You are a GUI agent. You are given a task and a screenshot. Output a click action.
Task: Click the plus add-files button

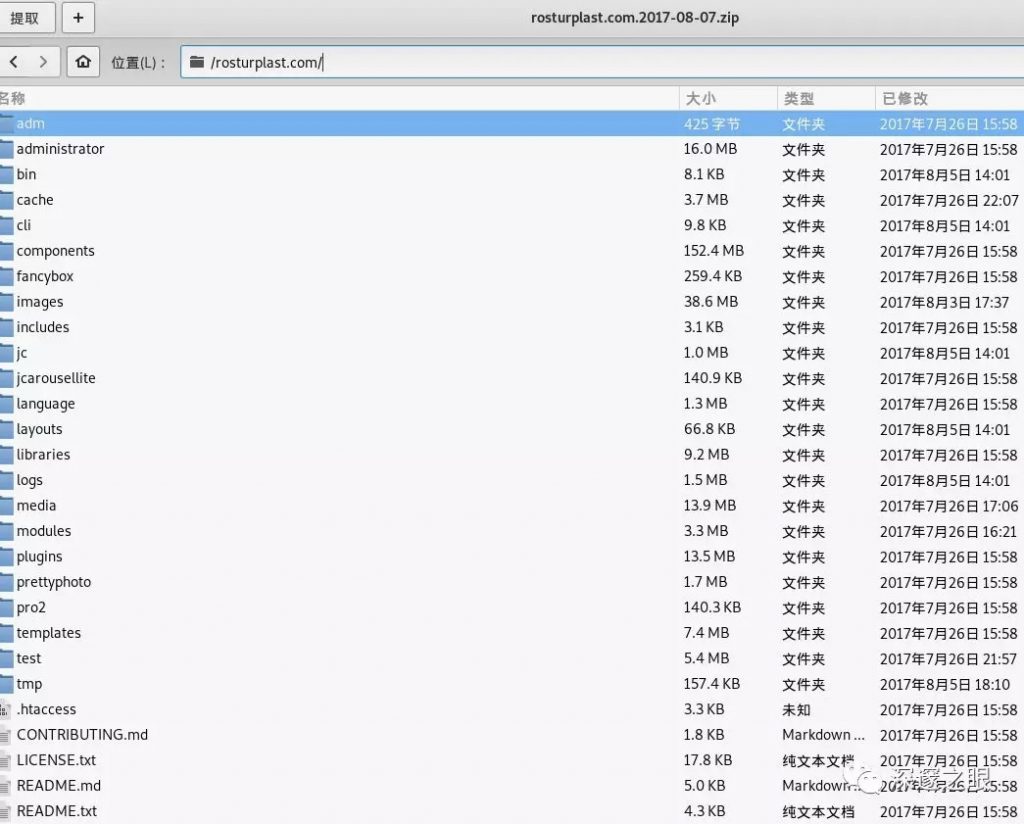pos(78,18)
